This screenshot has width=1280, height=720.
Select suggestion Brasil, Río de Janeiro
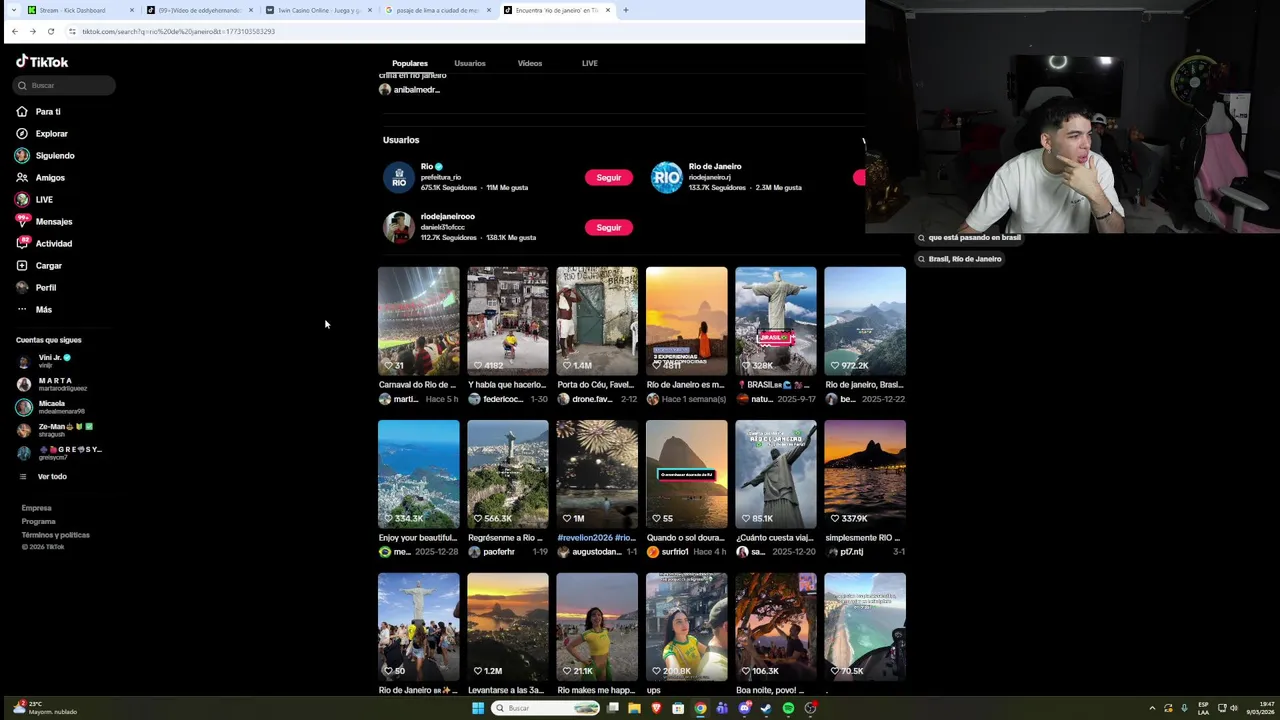tap(960, 259)
